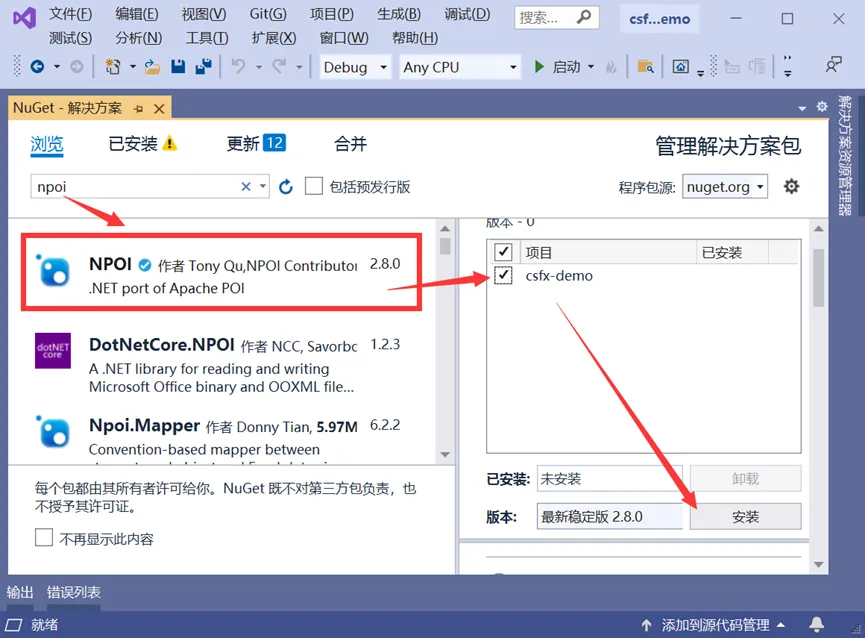
Task: Switch to the 合并 tab
Action: (350, 144)
